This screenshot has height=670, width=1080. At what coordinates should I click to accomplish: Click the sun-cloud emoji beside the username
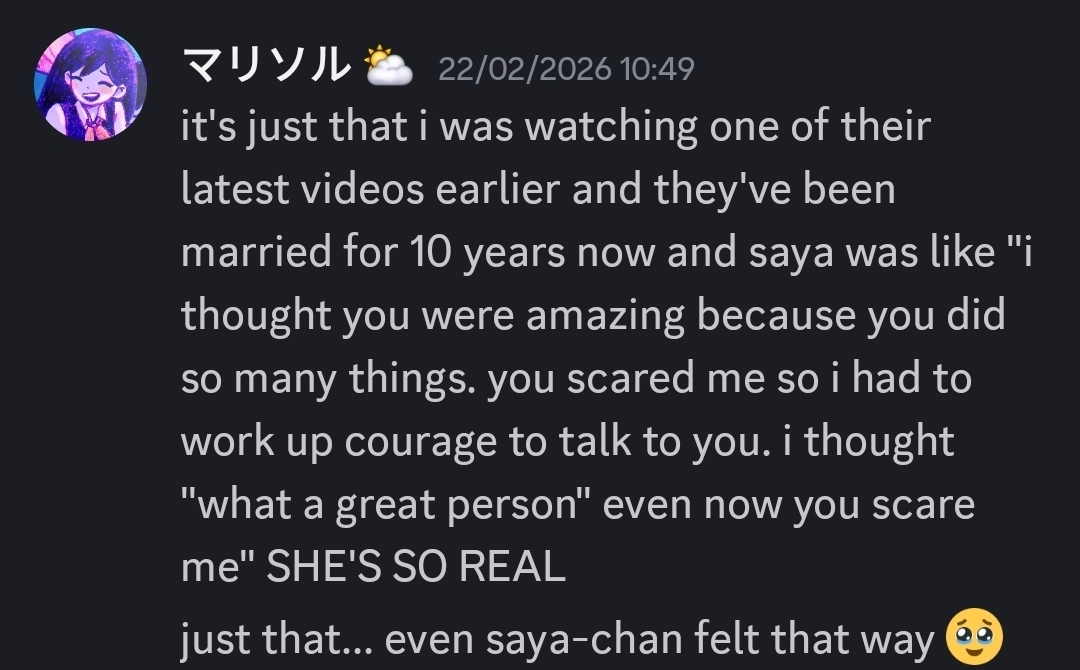point(388,67)
